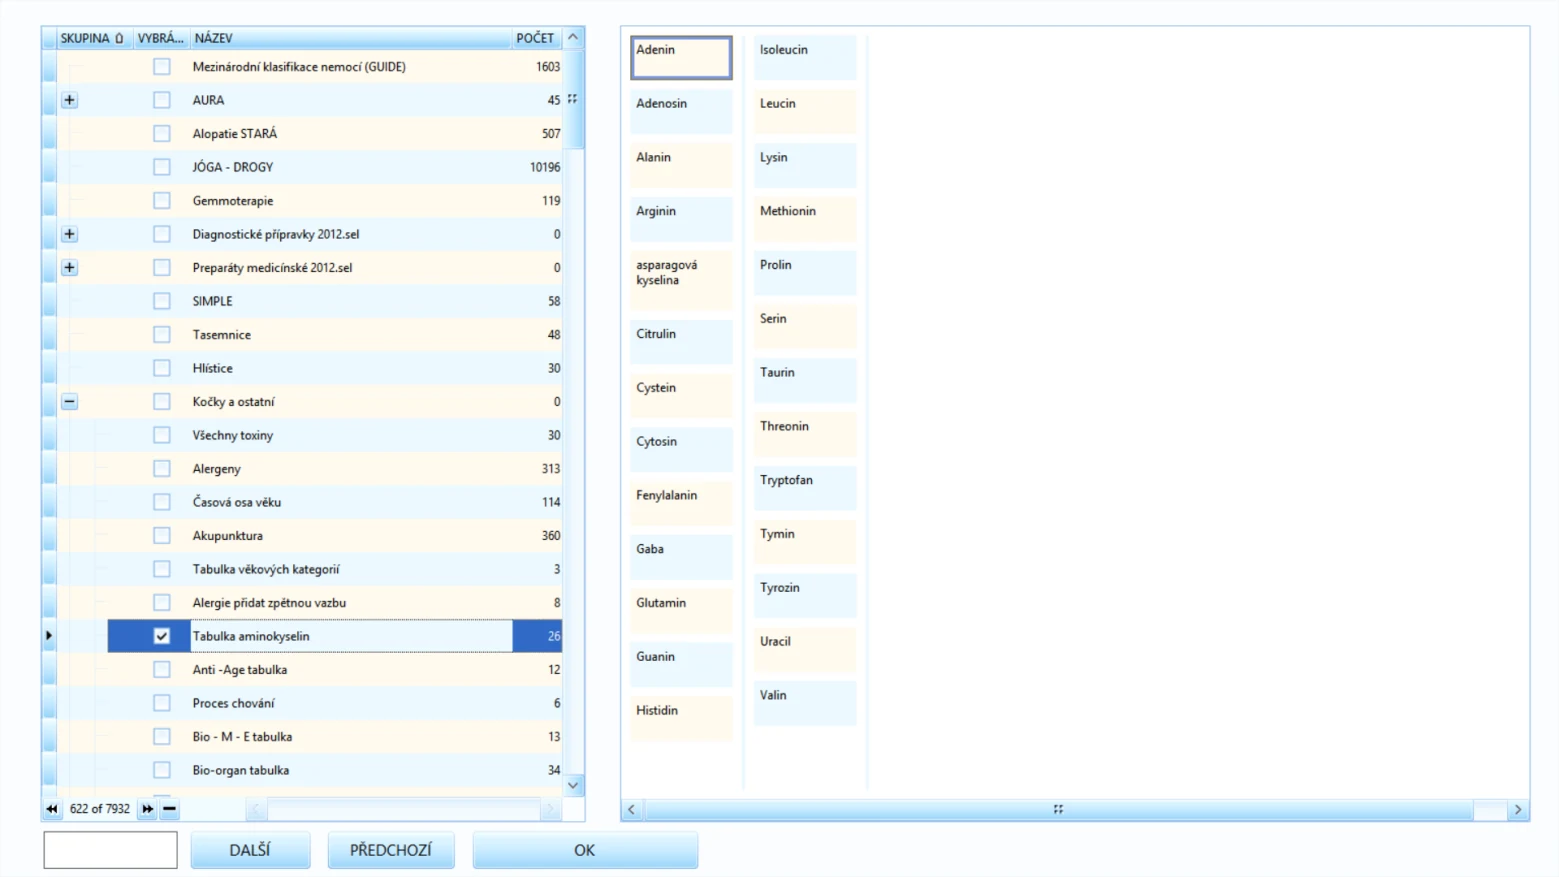The width and height of the screenshot is (1559, 877).
Task: Expand the AURA group
Action: pyautogui.click(x=69, y=100)
